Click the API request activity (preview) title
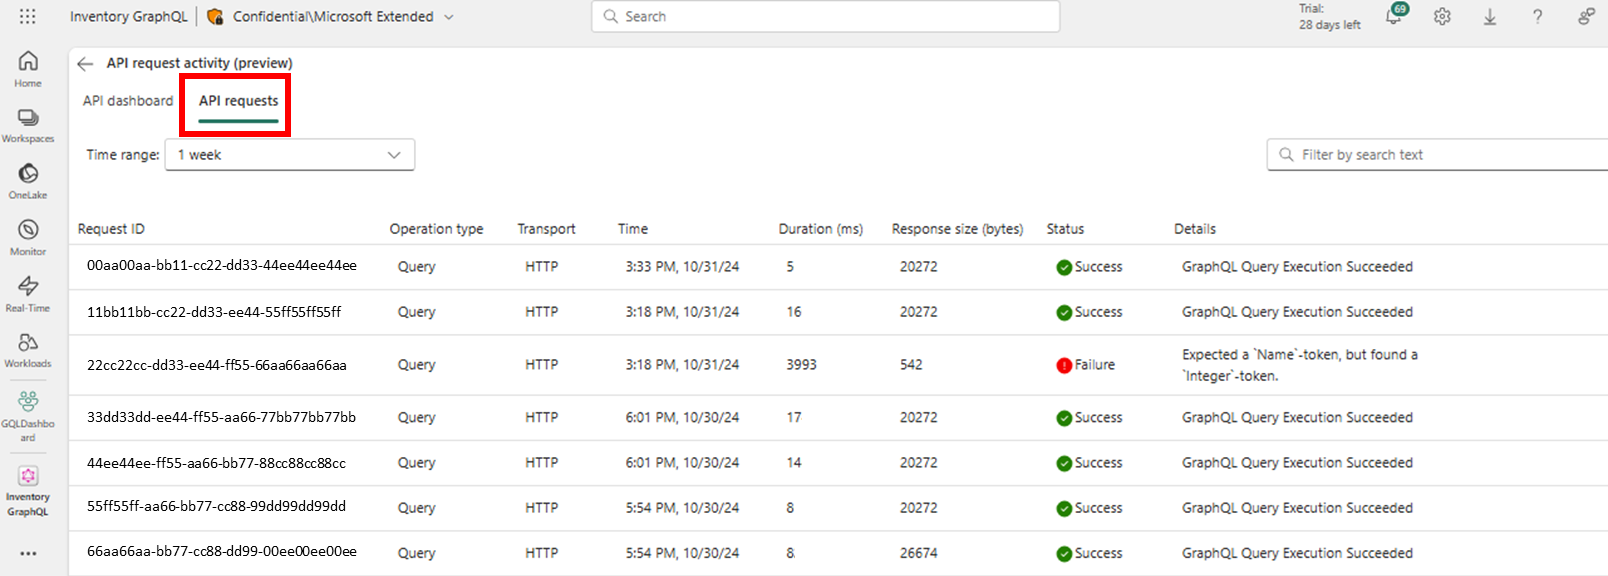1608x576 pixels. pyautogui.click(x=200, y=63)
